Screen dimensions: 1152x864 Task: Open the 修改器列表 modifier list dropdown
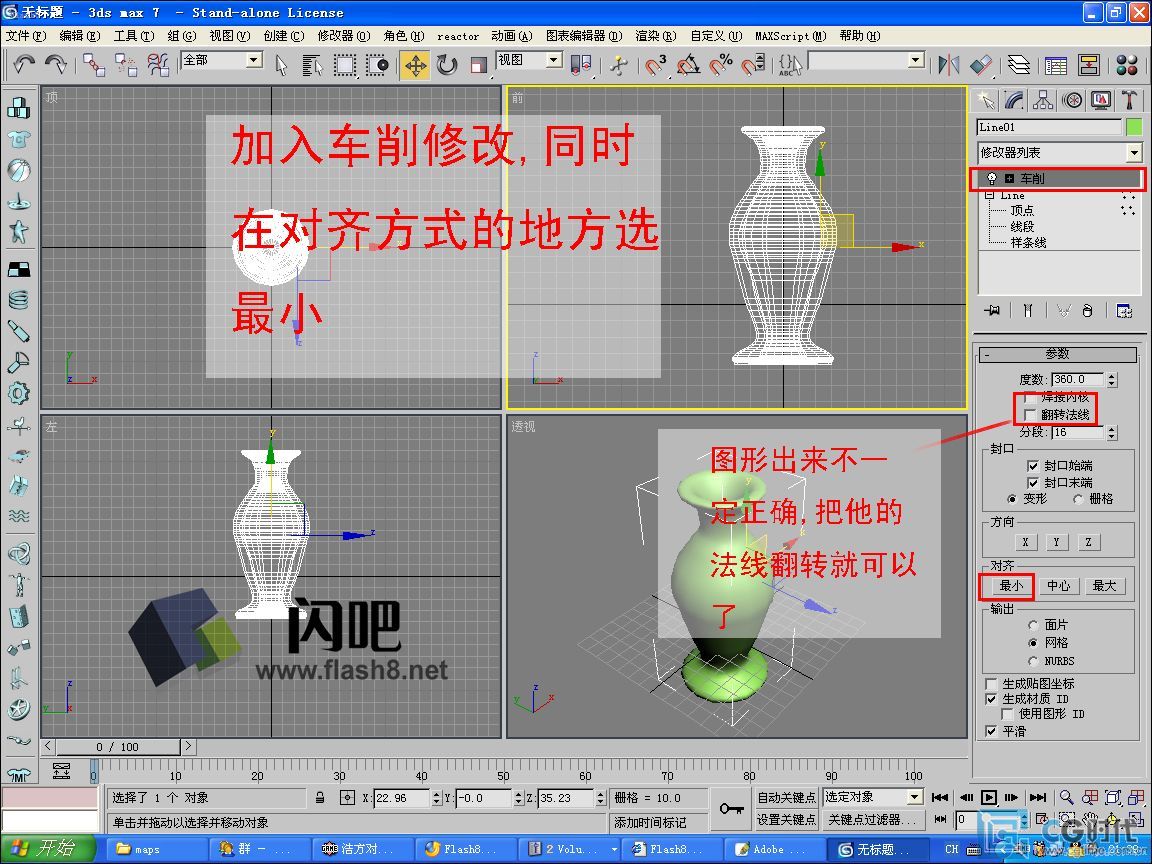pyautogui.click(x=1133, y=153)
